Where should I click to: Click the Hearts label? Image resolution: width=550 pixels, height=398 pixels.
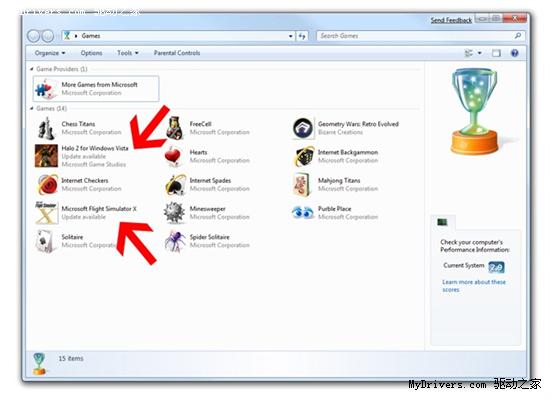(198, 152)
